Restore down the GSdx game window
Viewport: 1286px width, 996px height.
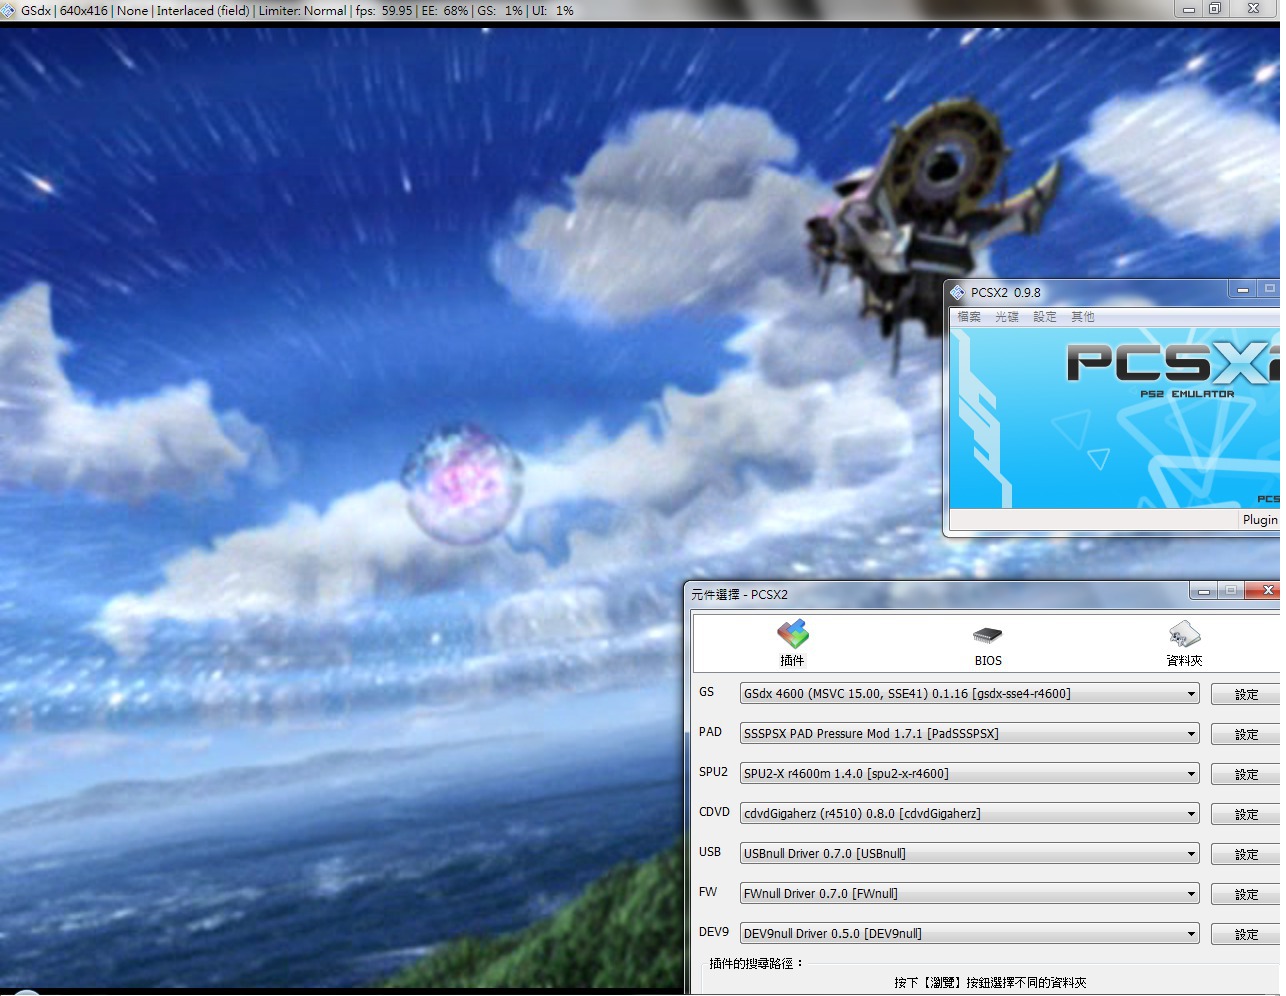click(1215, 9)
